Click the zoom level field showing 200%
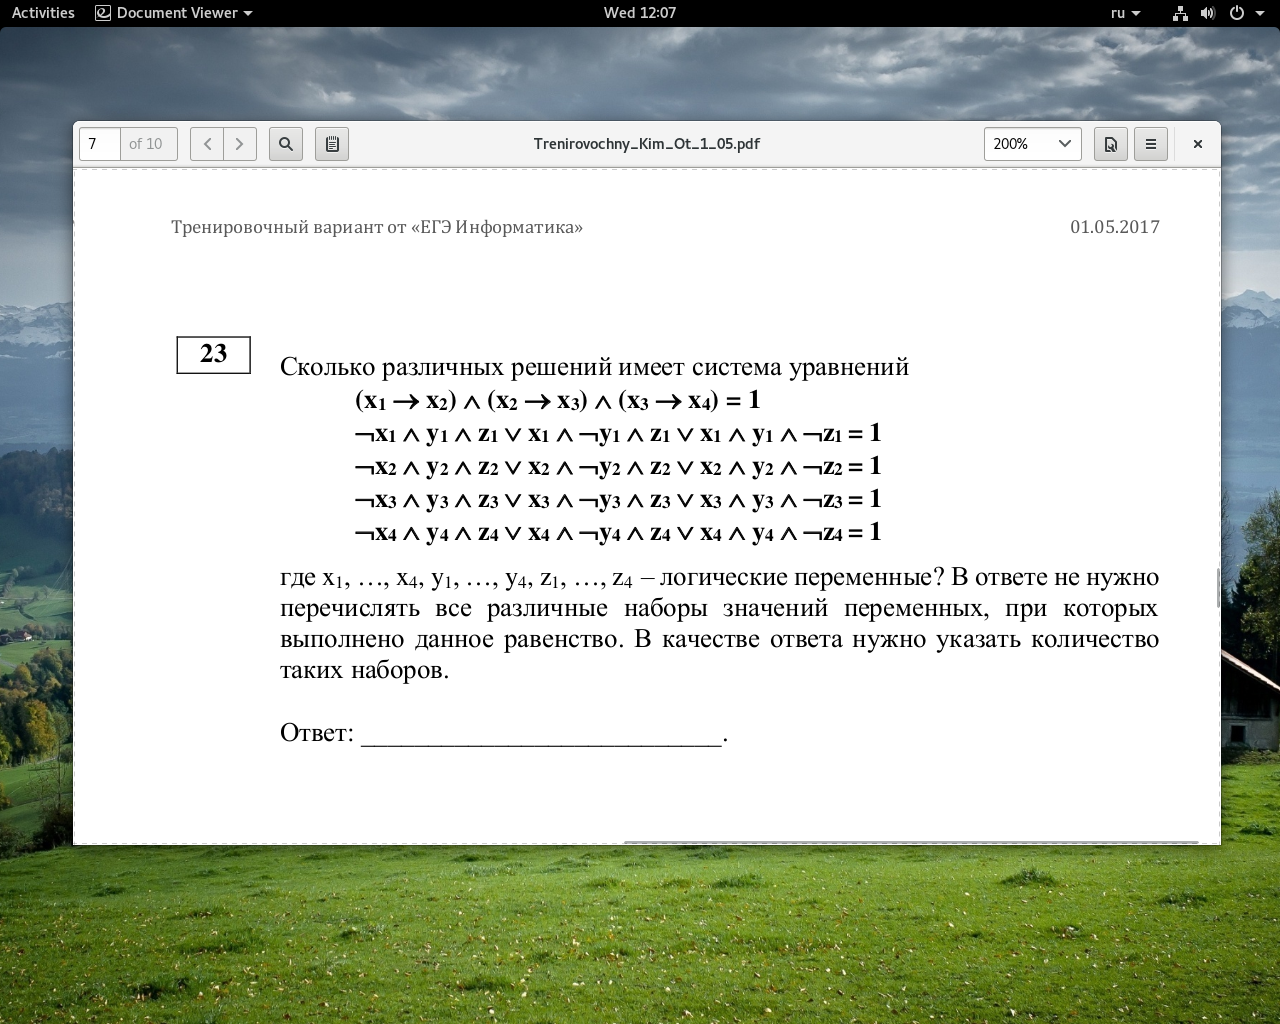 (x=1018, y=144)
